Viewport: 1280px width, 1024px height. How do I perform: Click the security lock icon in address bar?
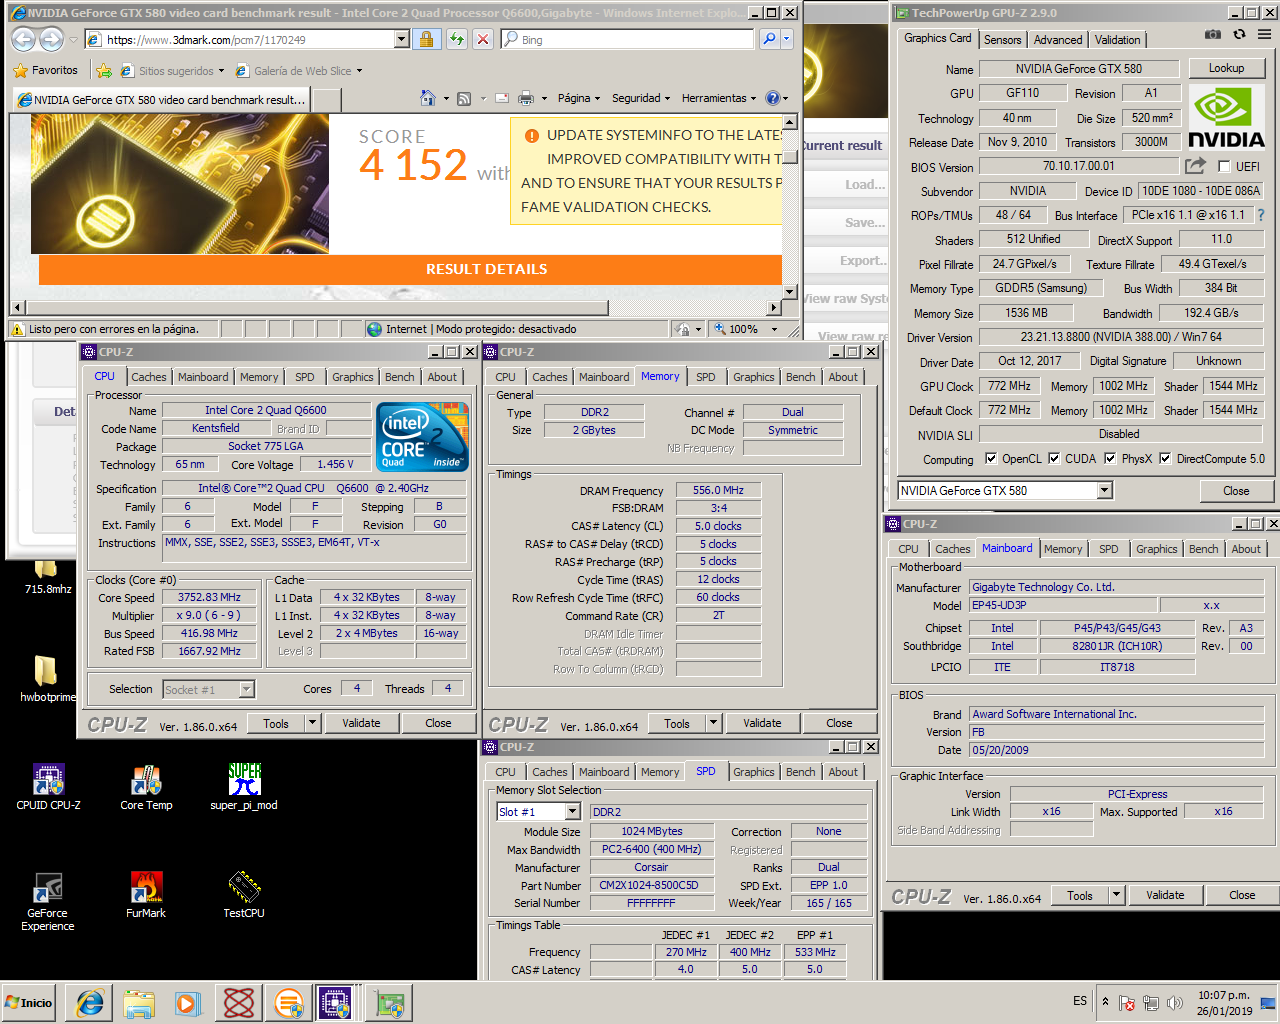coord(426,39)
